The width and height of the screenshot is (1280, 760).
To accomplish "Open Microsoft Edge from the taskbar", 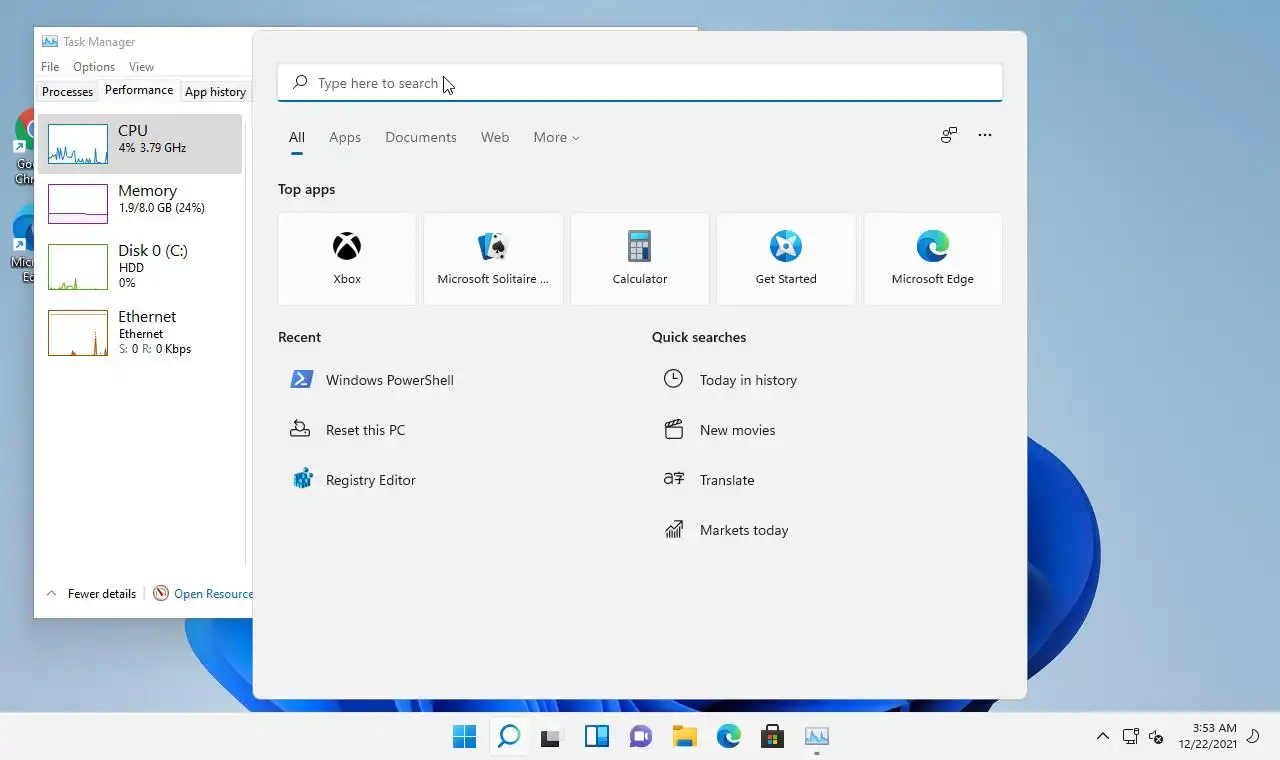I will tap(729, 737).
